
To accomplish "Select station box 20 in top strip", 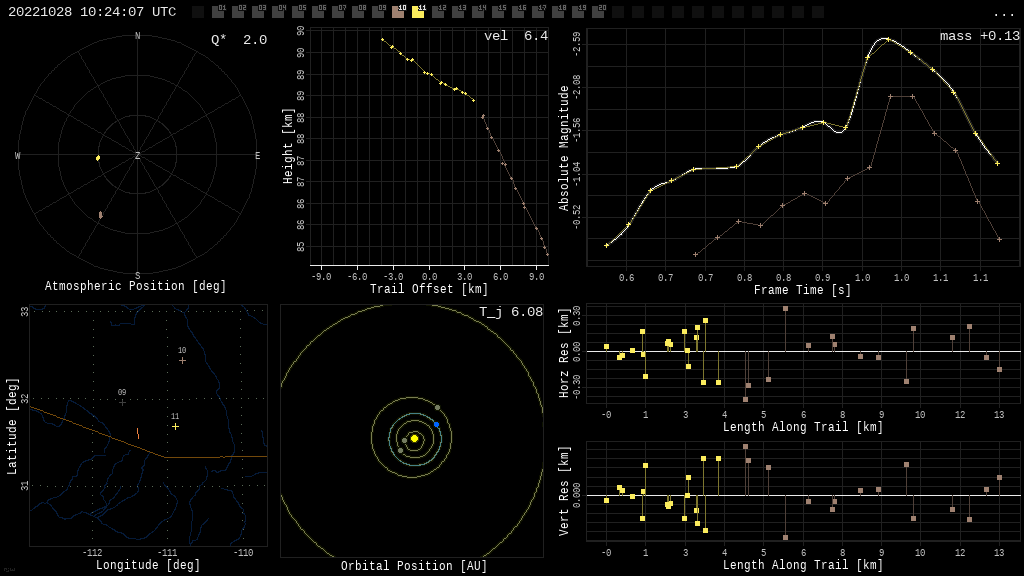I will coord(597,12).
